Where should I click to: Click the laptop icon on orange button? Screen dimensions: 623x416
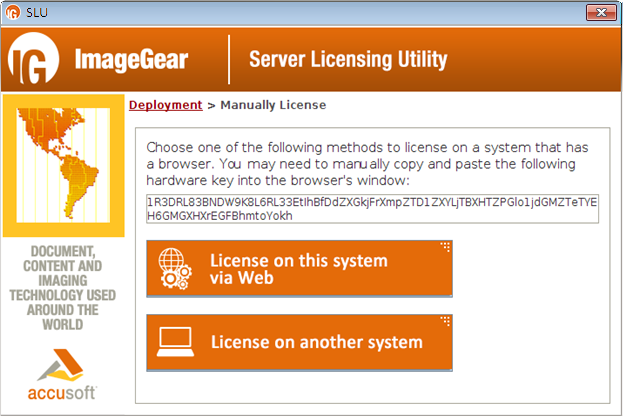click(x=175, y=342)
